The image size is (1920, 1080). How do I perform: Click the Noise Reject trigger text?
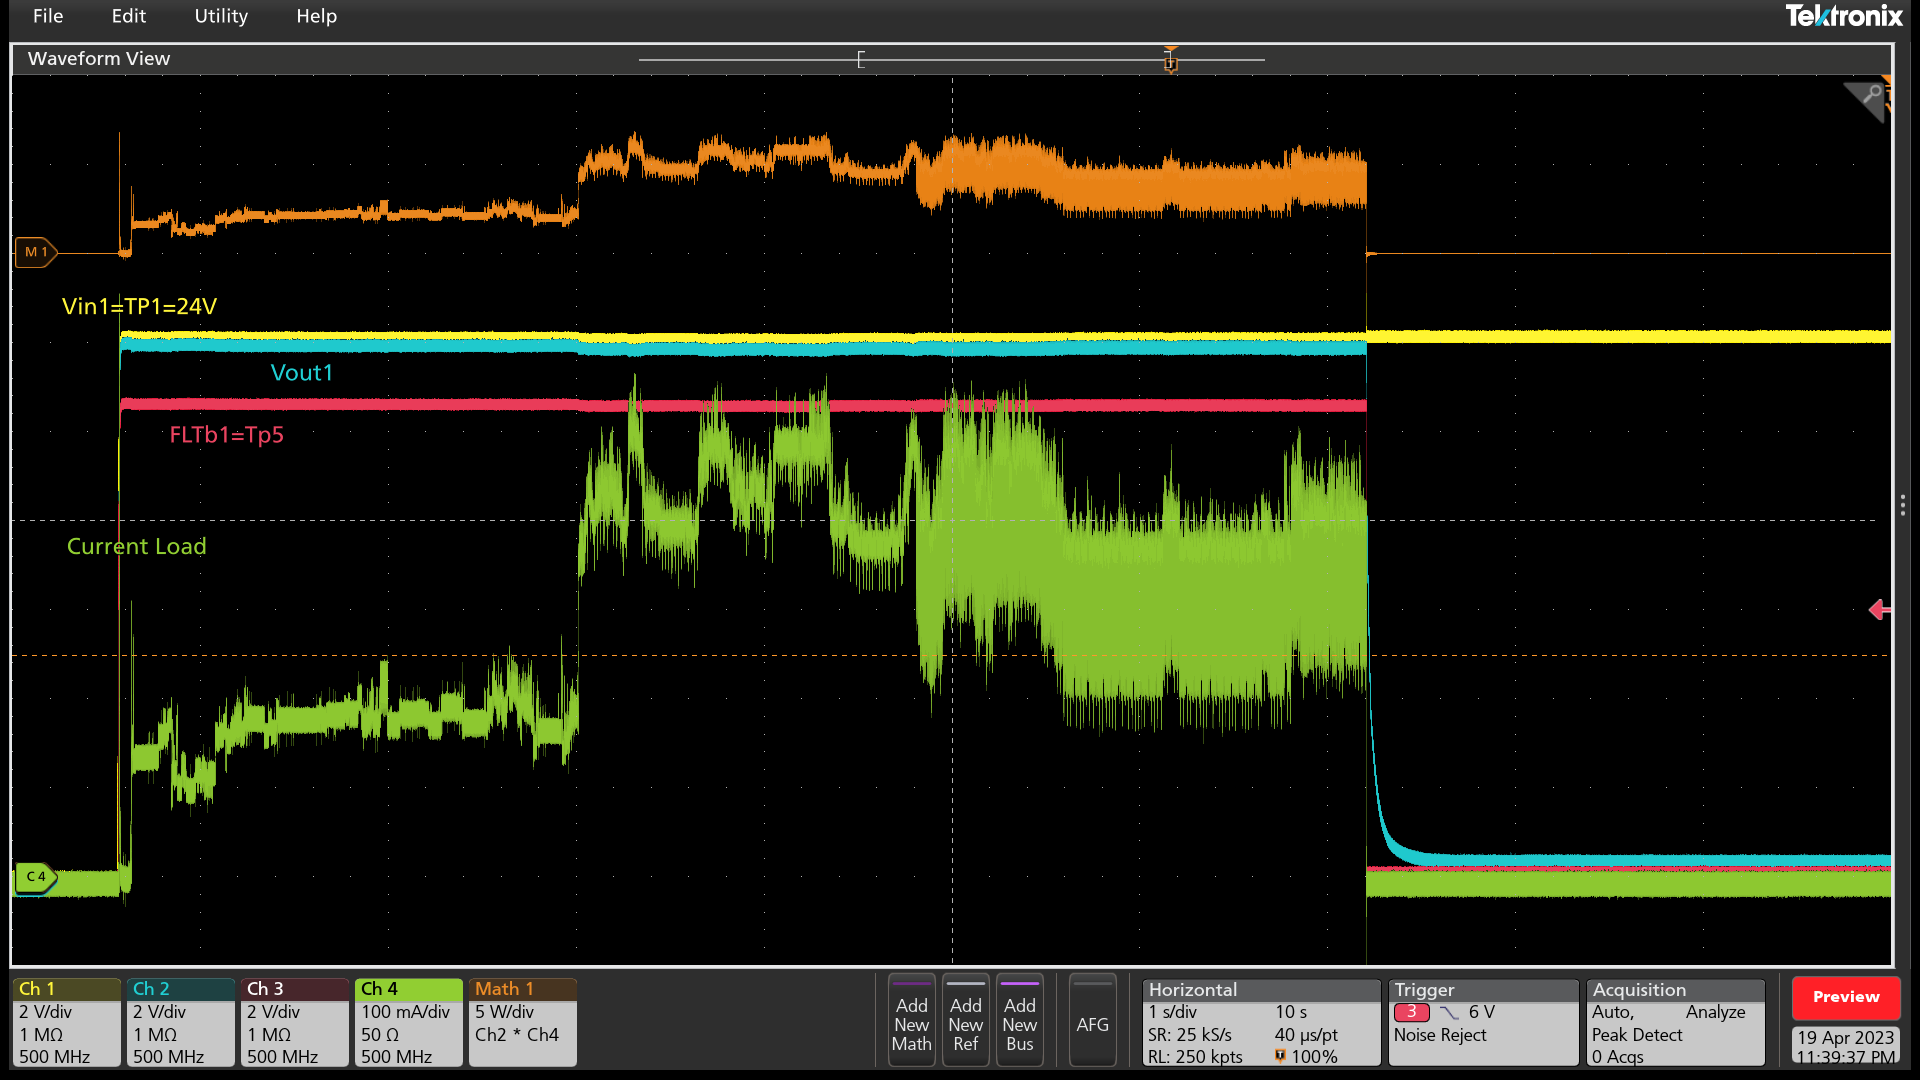pyautogui.click(x=1440, y=1035)
